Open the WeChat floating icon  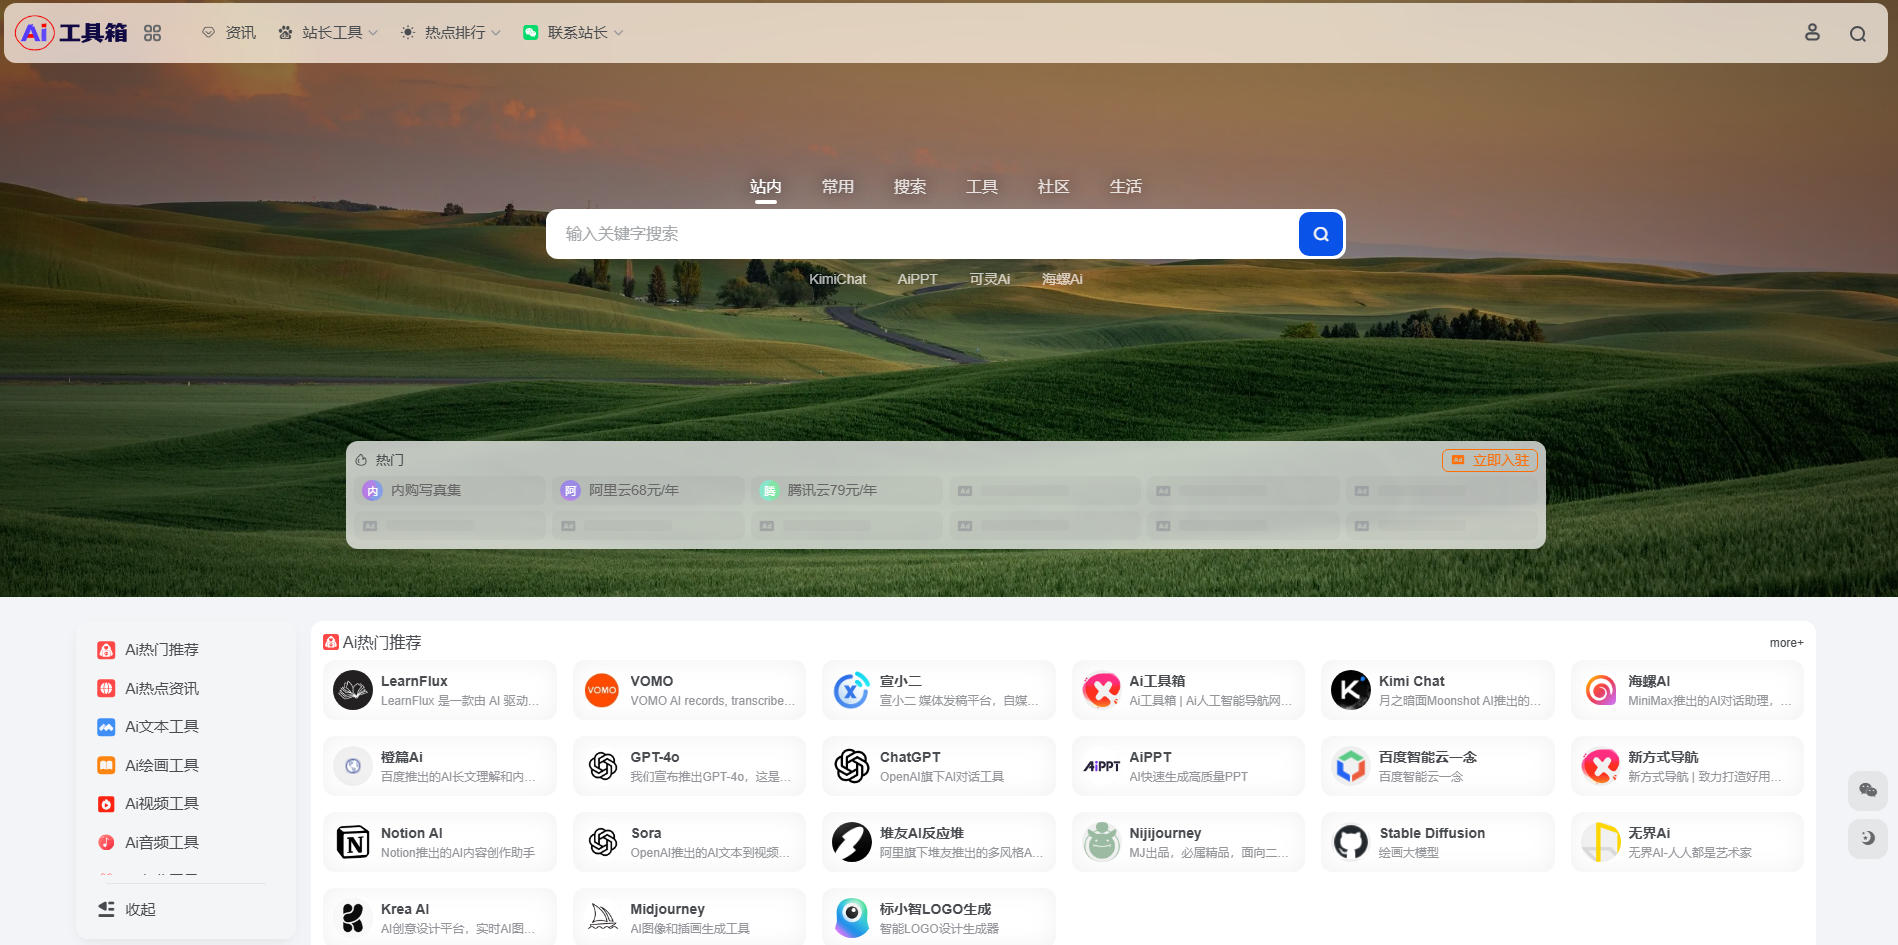coord(1868,790)
